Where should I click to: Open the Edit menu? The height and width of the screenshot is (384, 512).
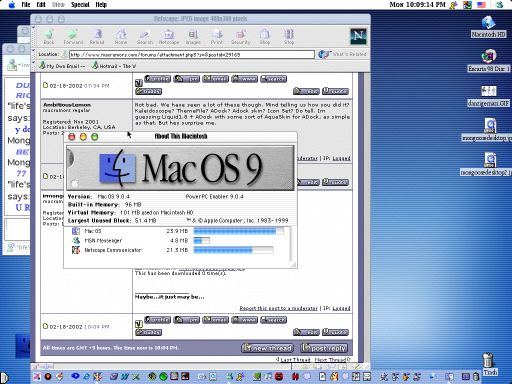(41, 5)
